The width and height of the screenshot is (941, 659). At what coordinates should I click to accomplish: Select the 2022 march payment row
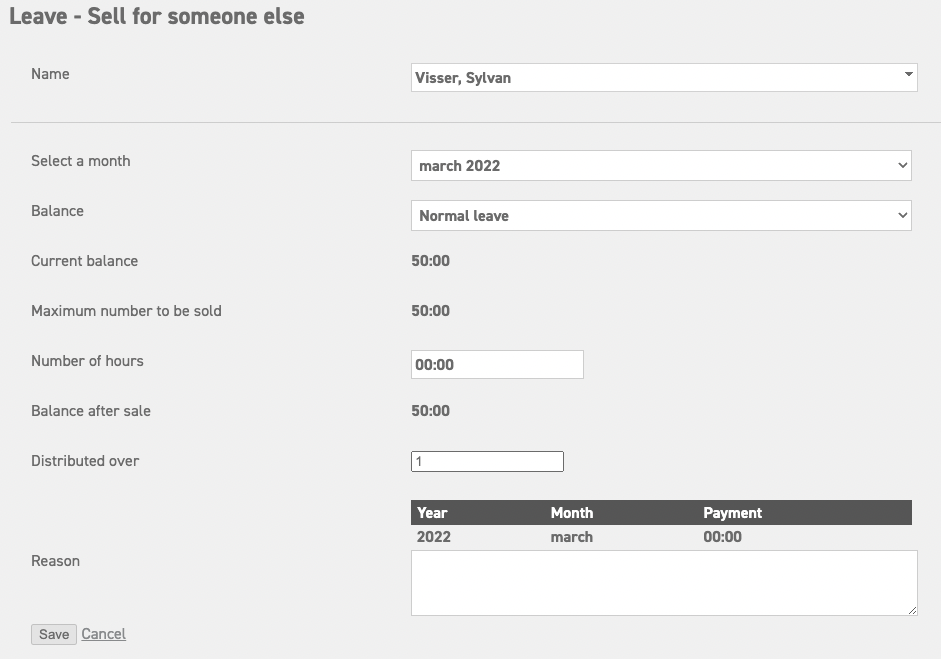(x=661, y=536)
